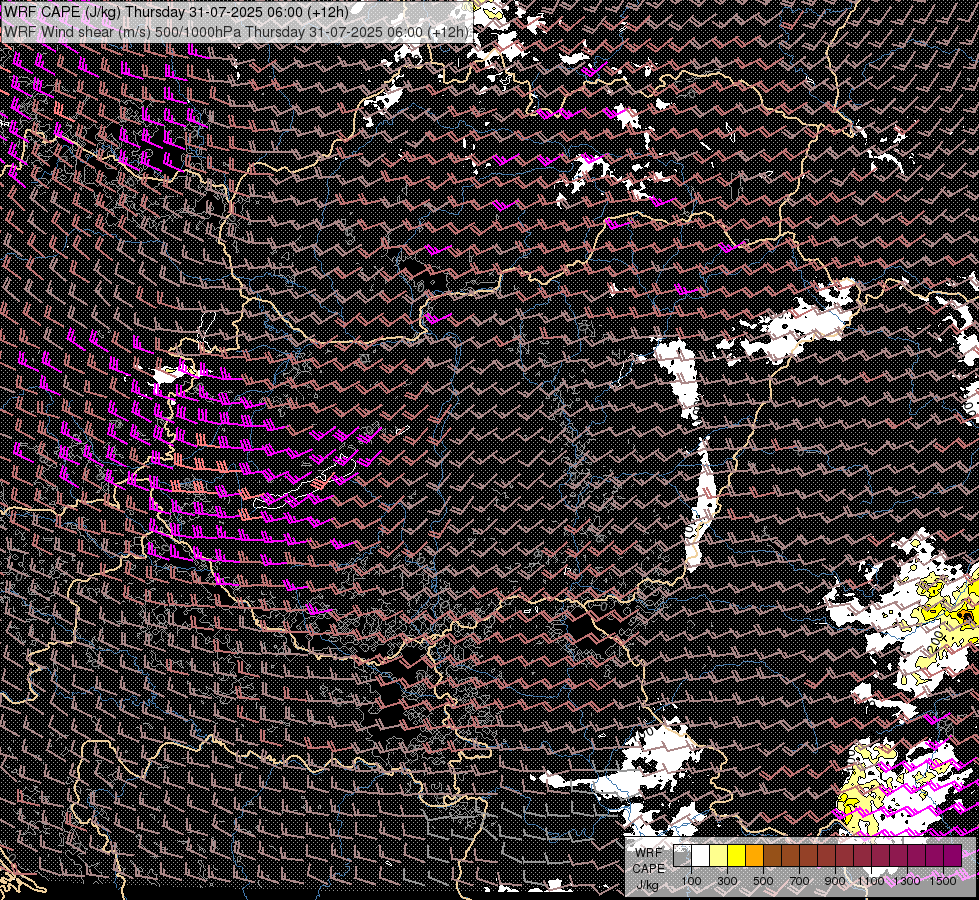Click the 1100 legend value
Viewport: 979px width, 900px height.
(871, 881)
